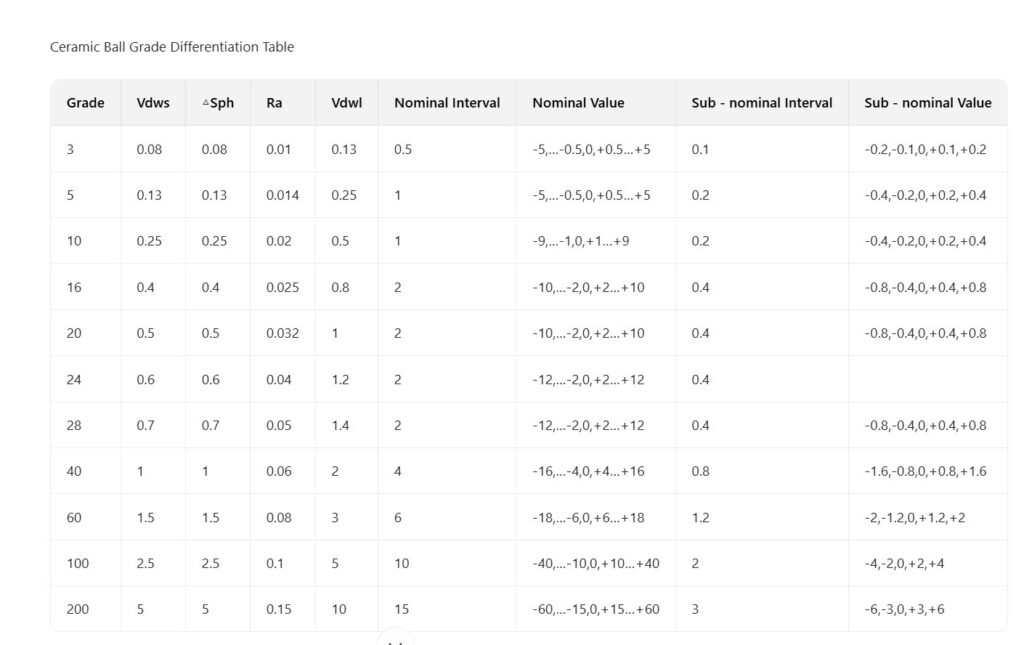
Task: Select the Ra column header
Action: [274, 103]
